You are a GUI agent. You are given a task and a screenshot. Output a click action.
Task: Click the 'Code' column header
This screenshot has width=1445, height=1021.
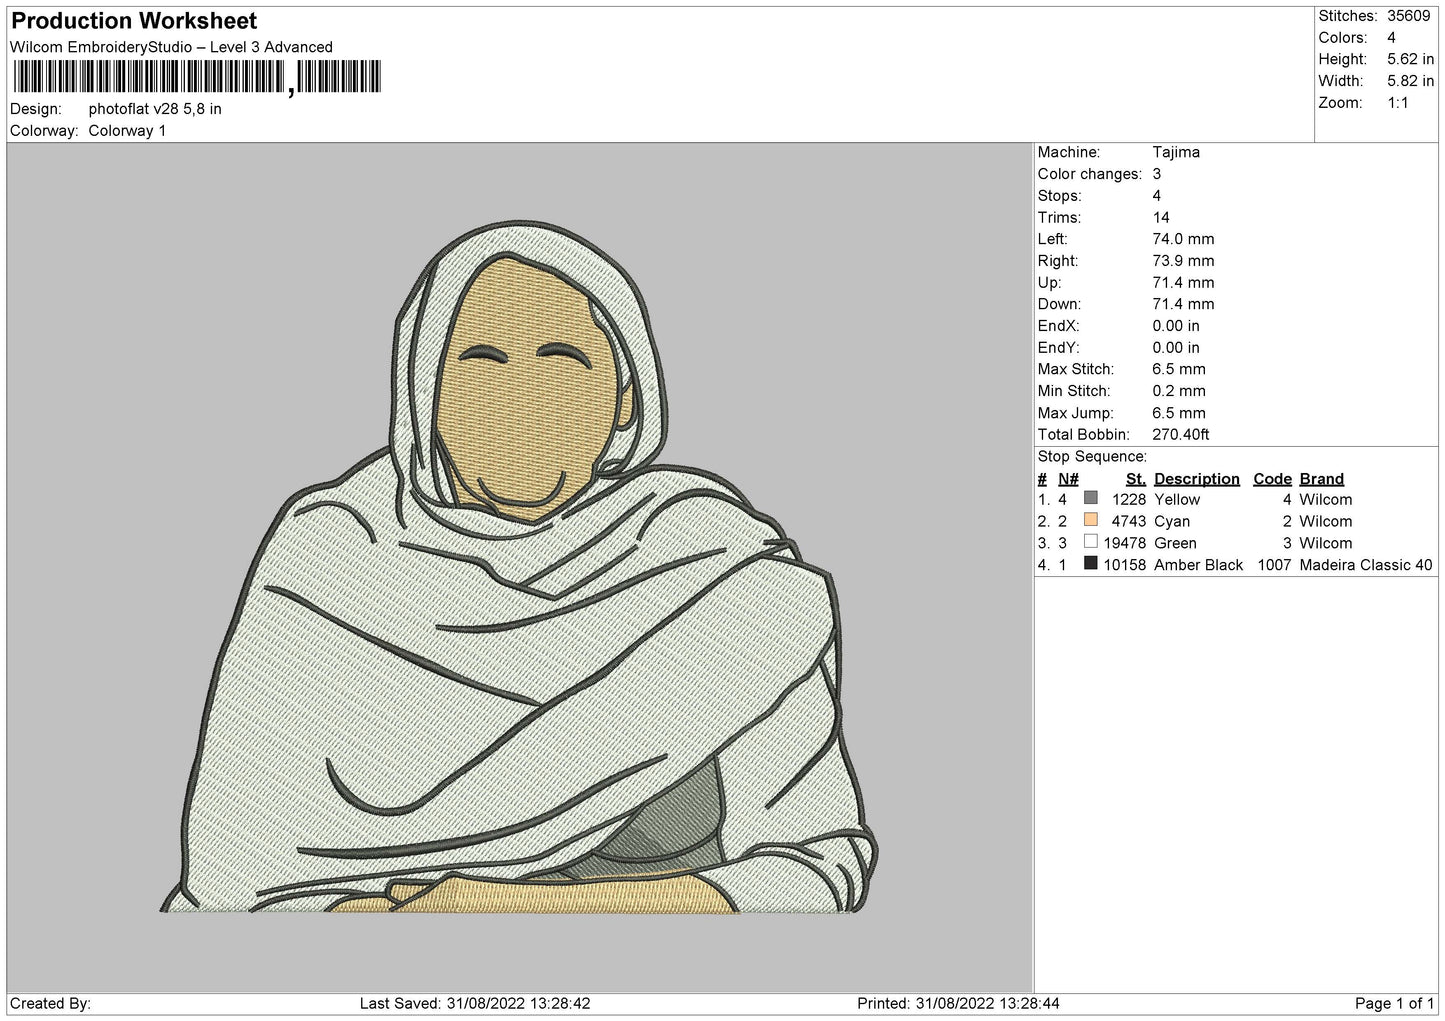click(1272, 479)
